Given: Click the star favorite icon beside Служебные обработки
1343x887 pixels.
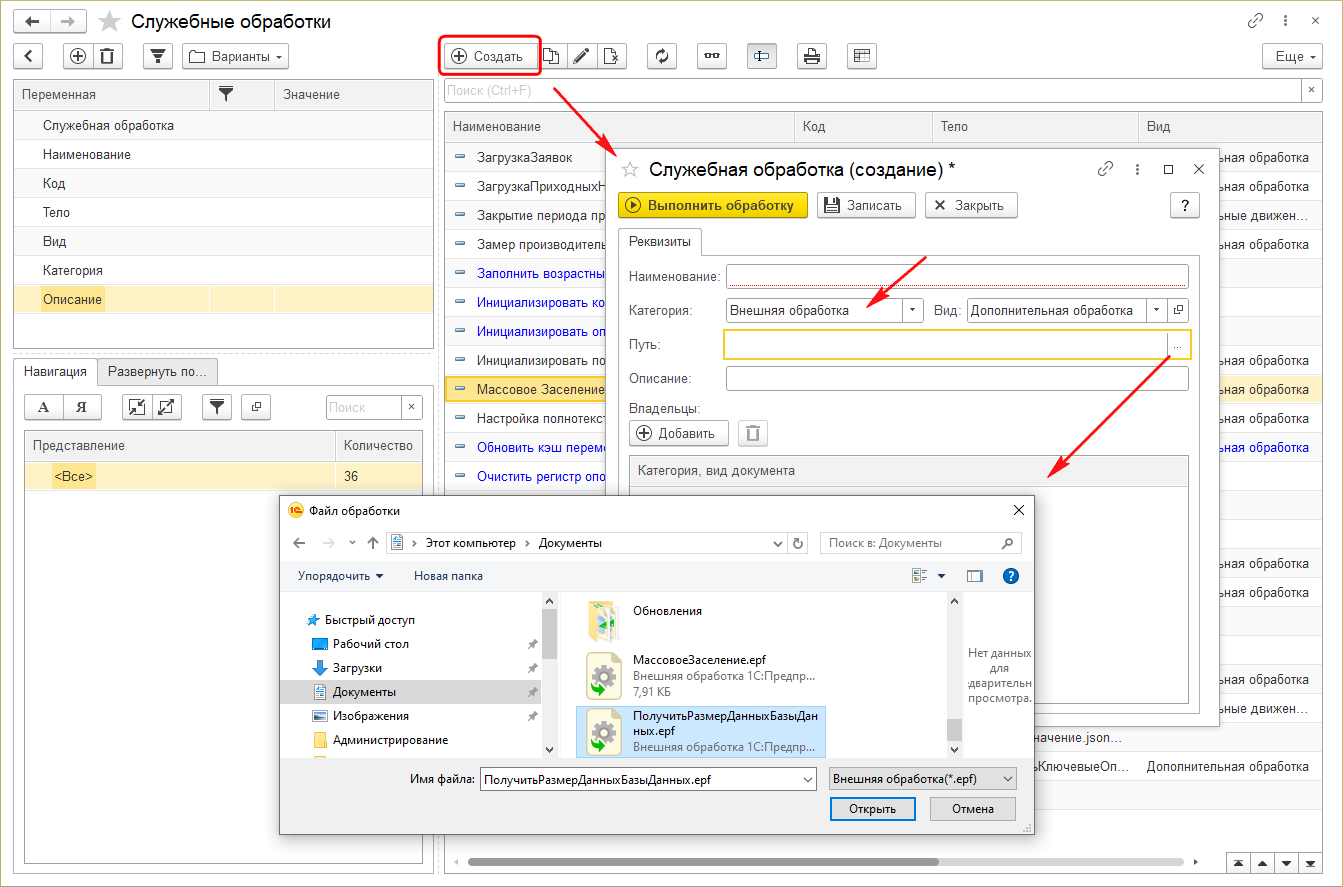Looking at the screenshot, I should click(110, 21).
